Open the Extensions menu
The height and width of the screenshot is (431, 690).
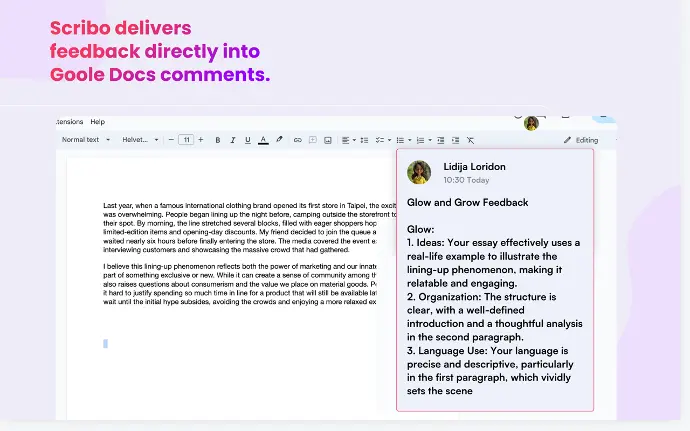70,121
